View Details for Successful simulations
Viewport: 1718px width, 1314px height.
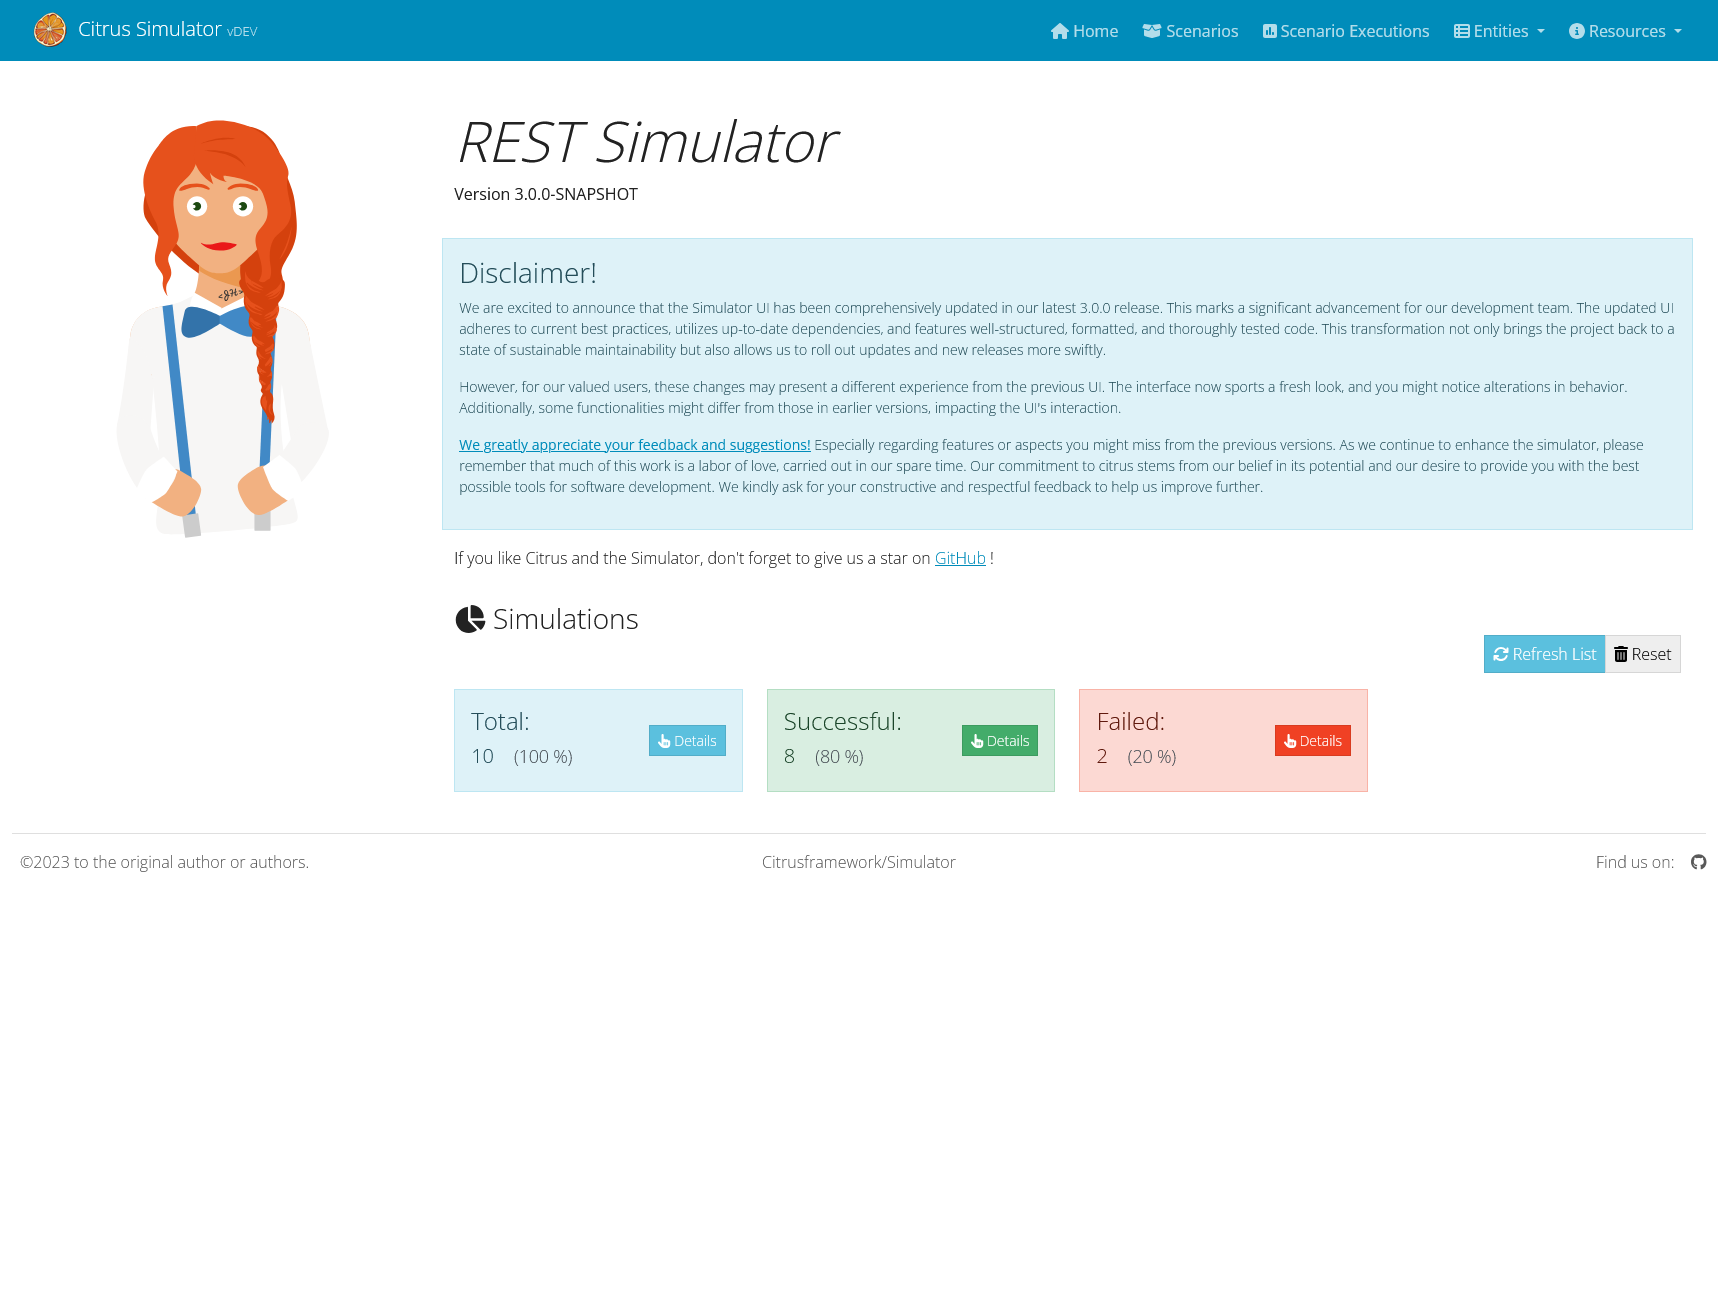pos(999,741)
